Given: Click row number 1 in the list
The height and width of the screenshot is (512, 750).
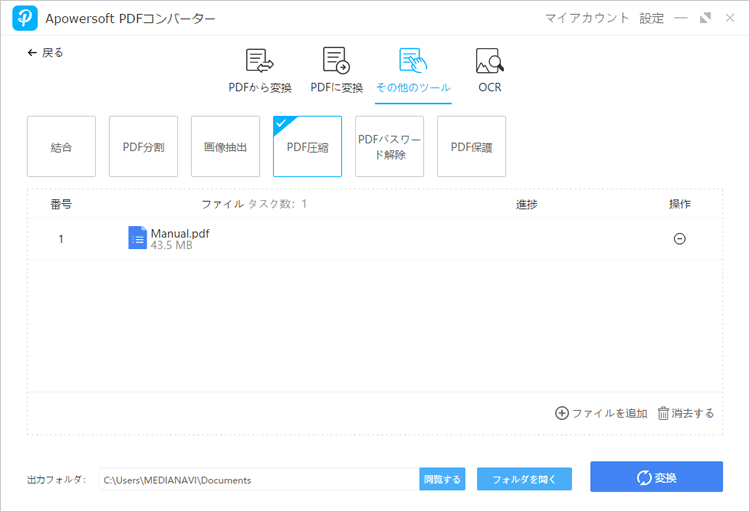Looking at the screenshot, I should point(61,239).
